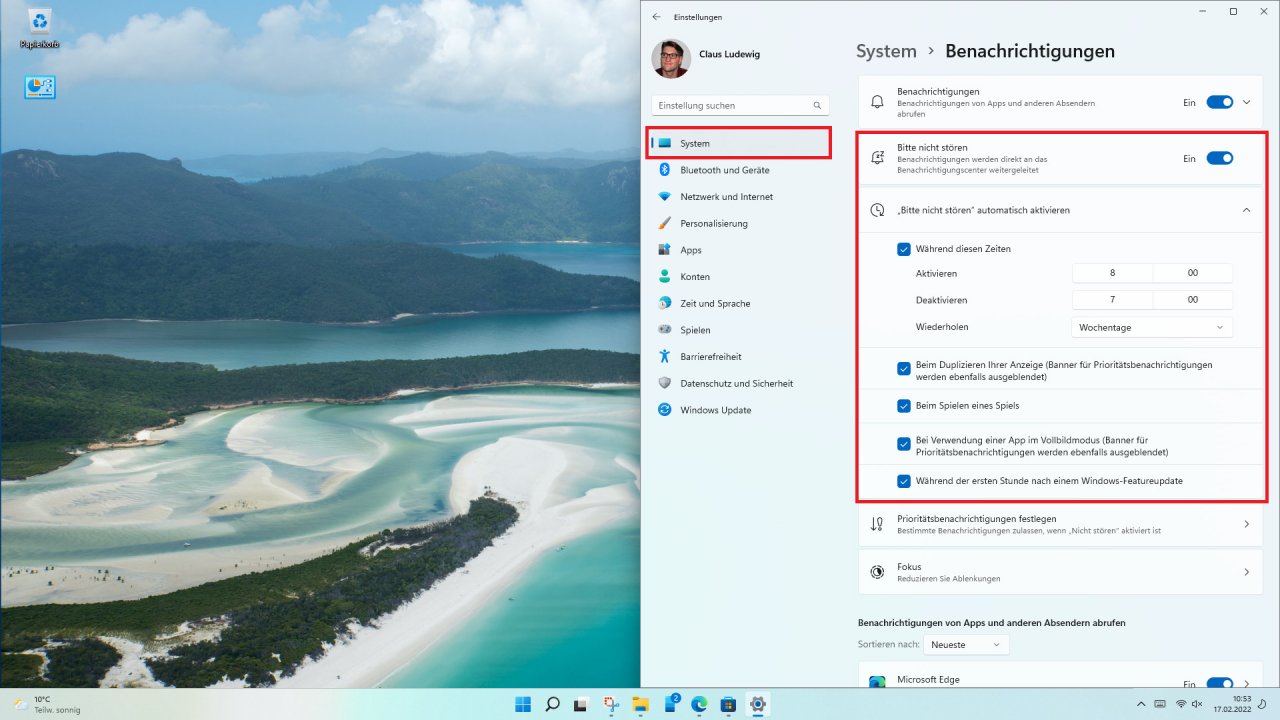Click the Personalisierung brush icon
The width and height of the screenshot is (1280, 720).
(x=664, y=223)
